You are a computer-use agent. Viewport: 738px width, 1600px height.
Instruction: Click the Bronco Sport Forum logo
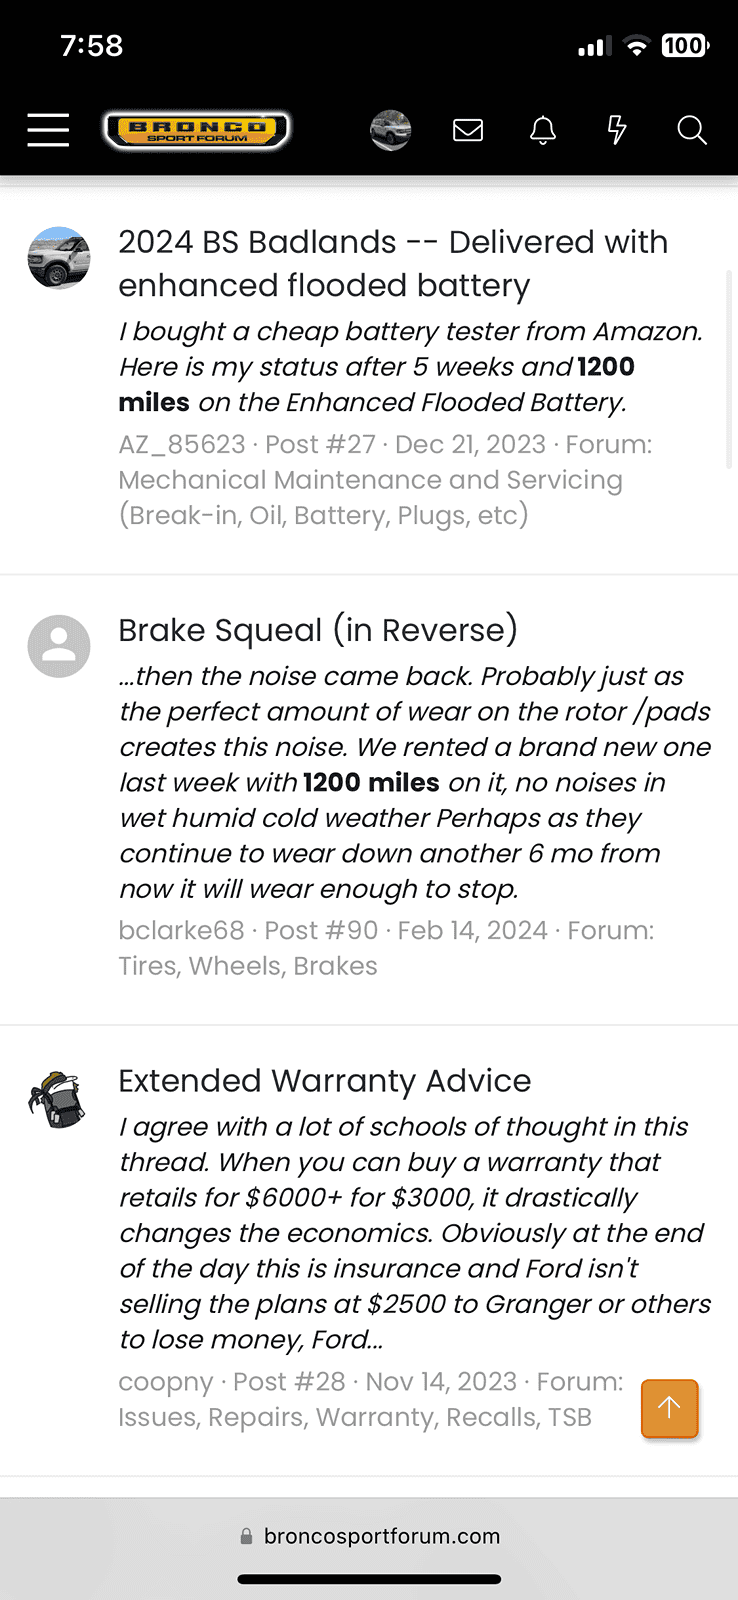click(197, 130)
